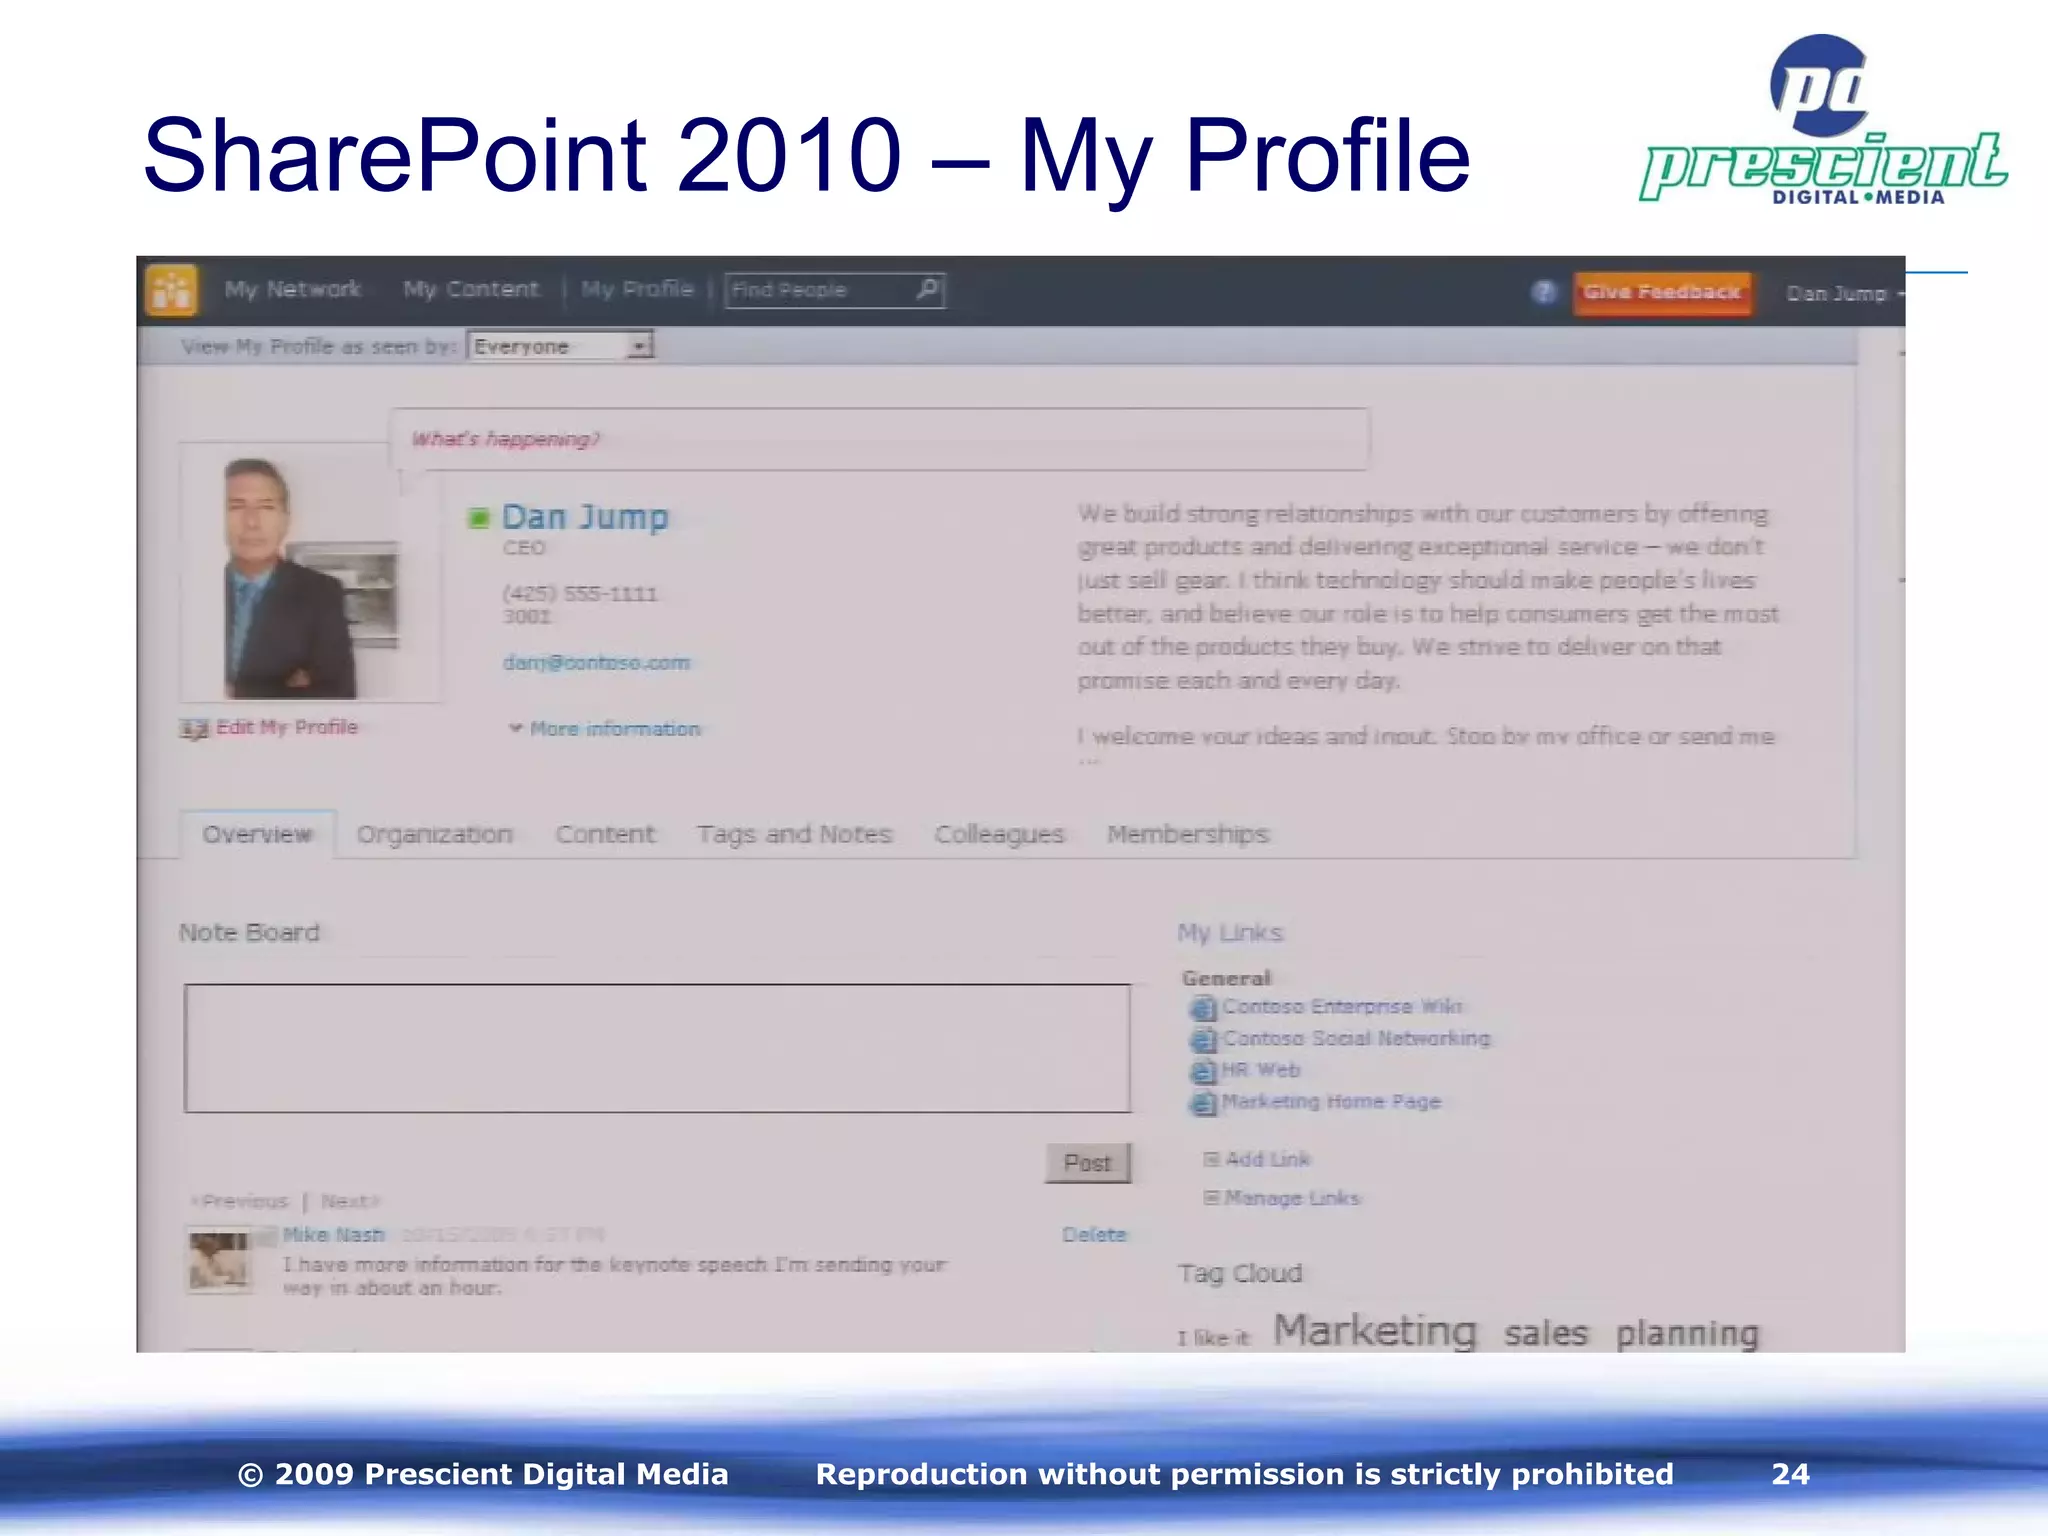This screenshot has width=2048, height=1536.
Task: Open the HR Web link
Action: pyautogui.click(x=1261, y=1070)
